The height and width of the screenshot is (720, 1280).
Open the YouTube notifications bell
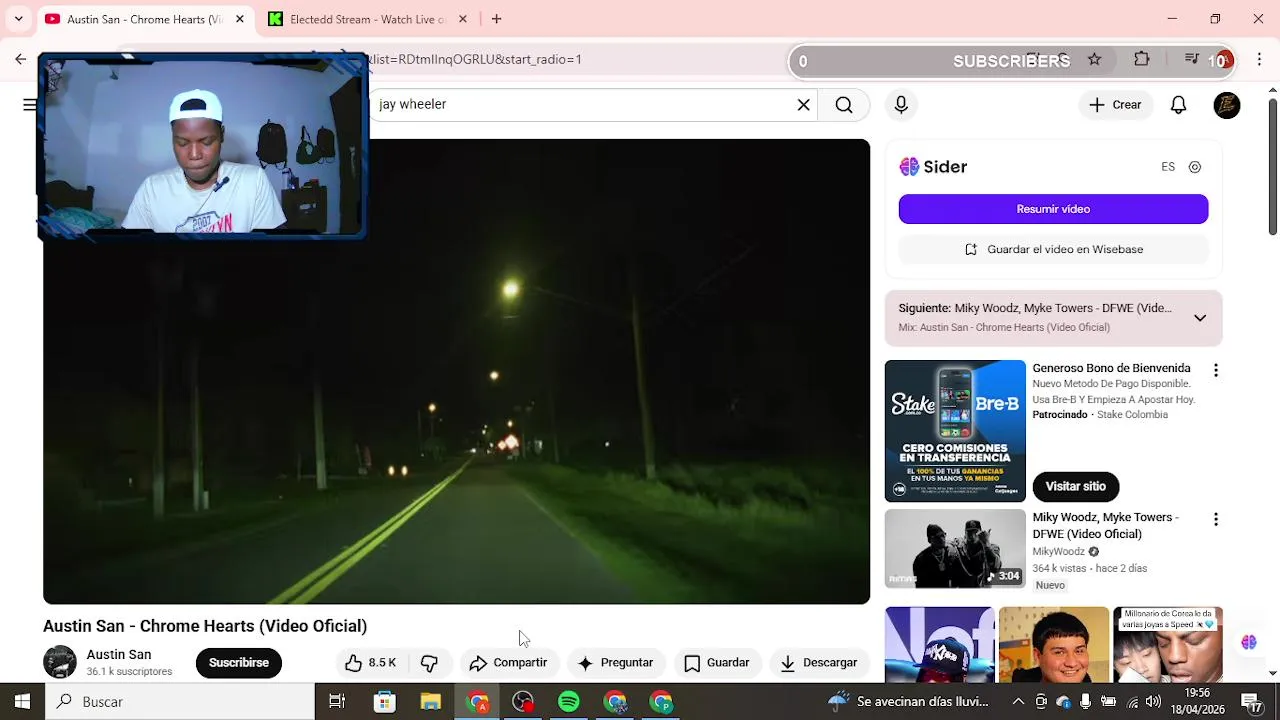pos(1179,105)
